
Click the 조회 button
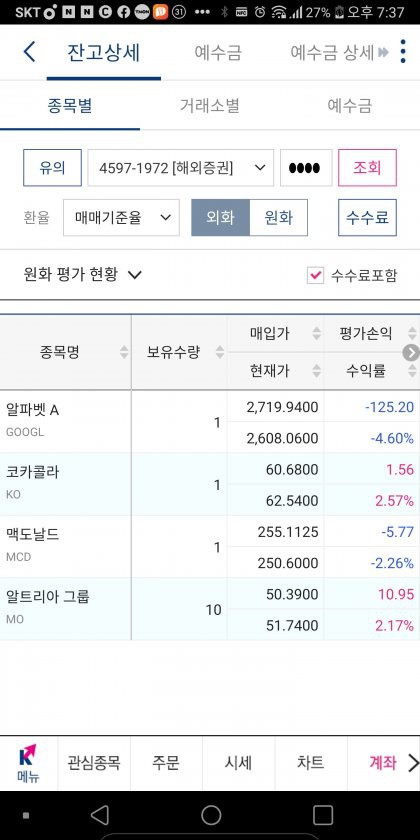[x=367, y=168]
